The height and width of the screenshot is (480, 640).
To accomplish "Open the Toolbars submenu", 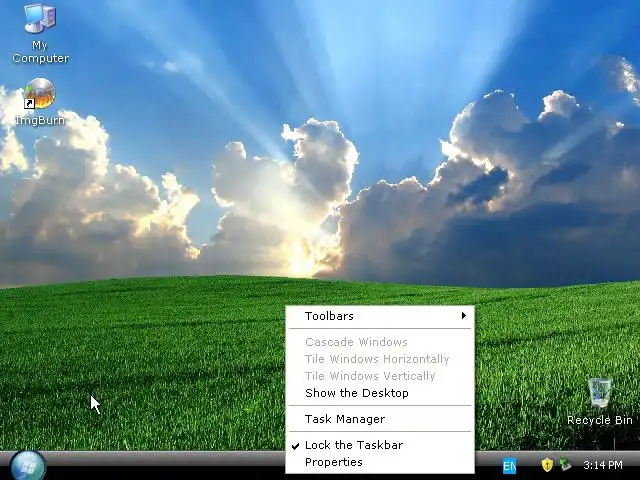I will click(380, 316).
